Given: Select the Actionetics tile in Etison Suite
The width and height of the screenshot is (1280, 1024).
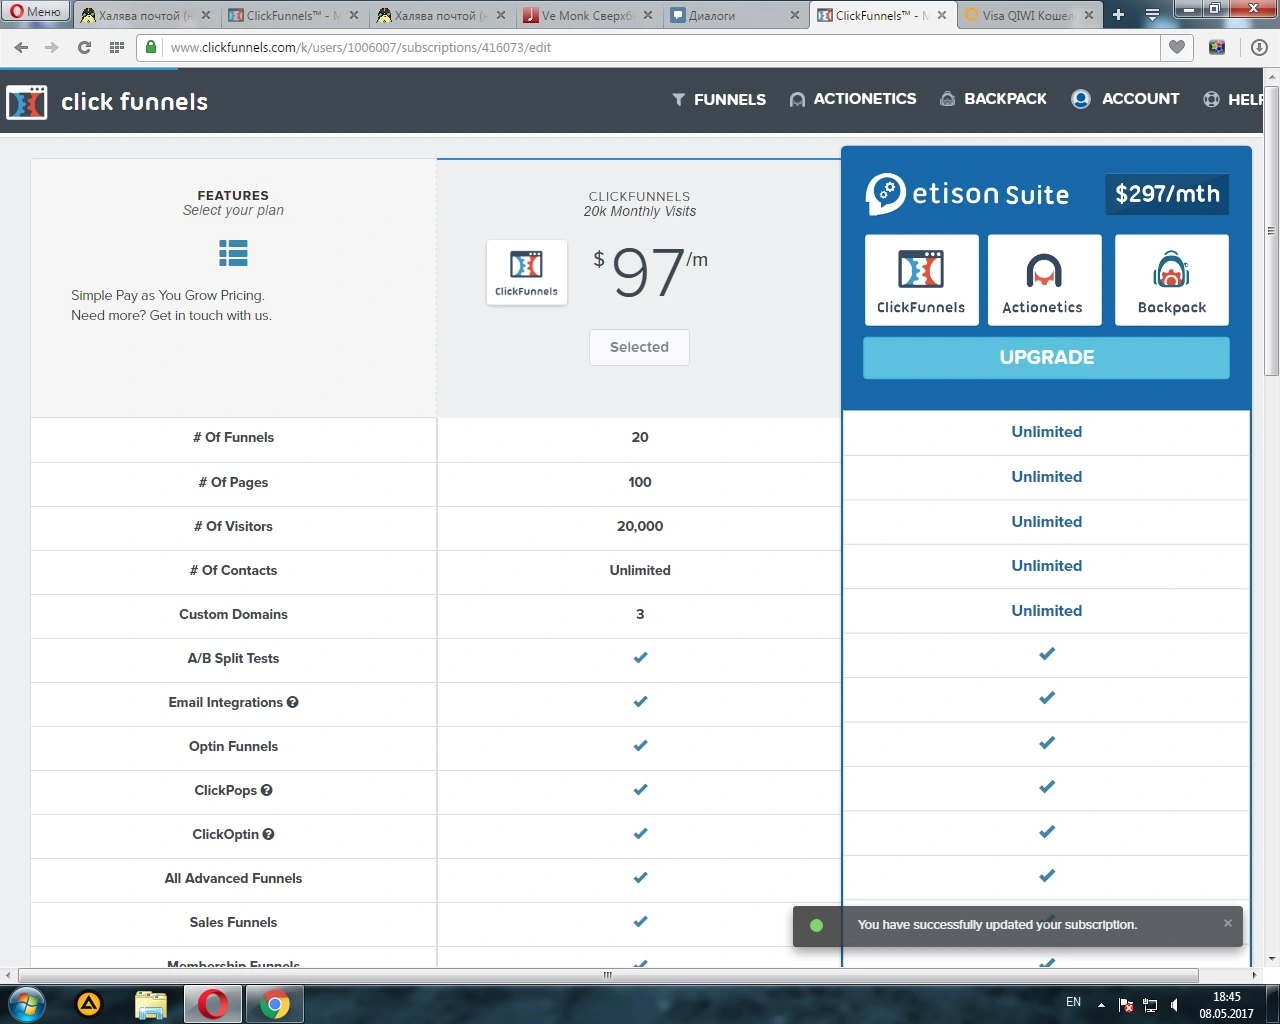Looking at the screenshot, I should [x=1044, y=280].
